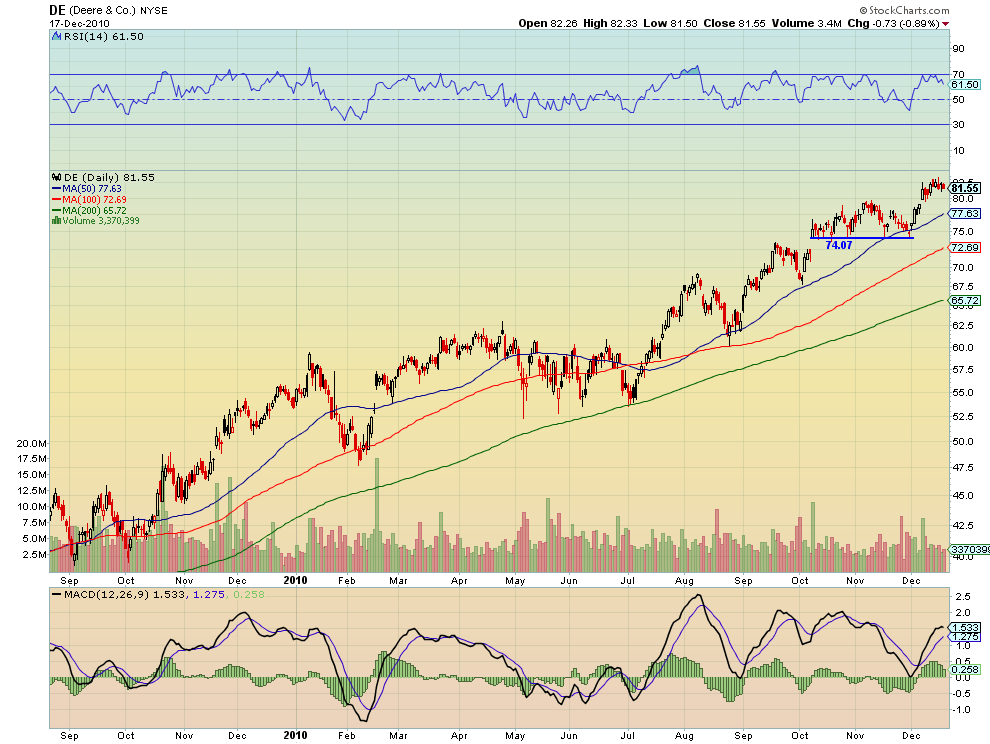
Task: Click the Volume 3.4M header value
Action: pos(806,23)
